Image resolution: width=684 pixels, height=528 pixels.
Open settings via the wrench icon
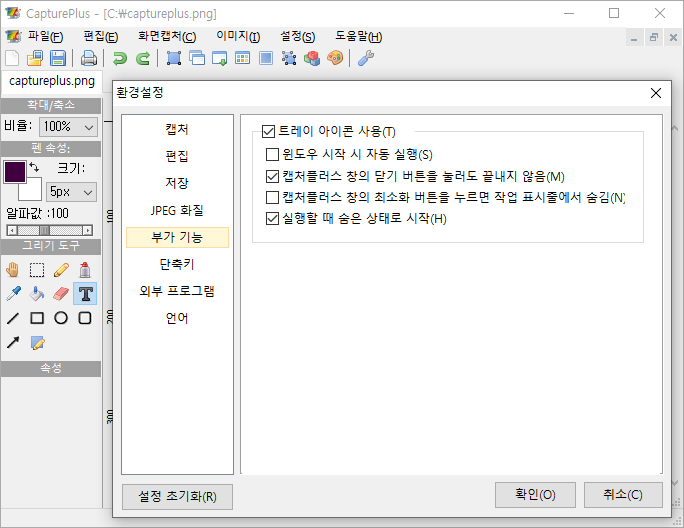coord(365,58)
